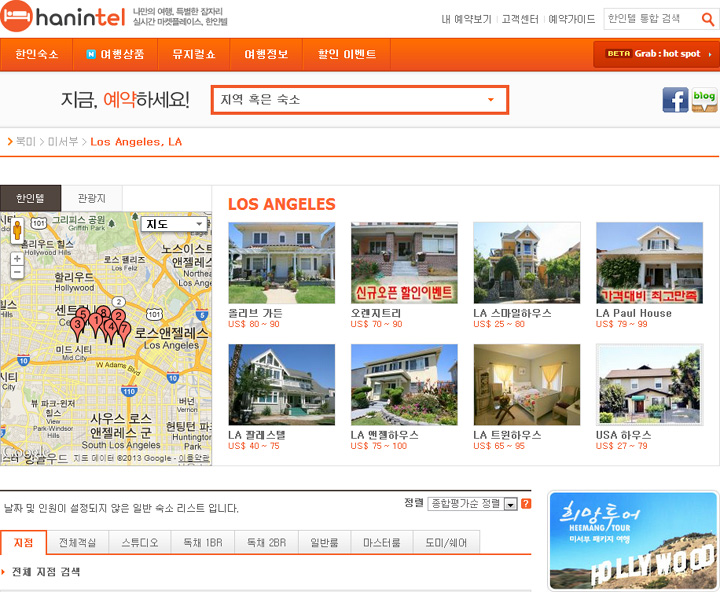Open the LA 팔레스텔 thumbnail
The image size is (720, 592).
pos(281,385)
